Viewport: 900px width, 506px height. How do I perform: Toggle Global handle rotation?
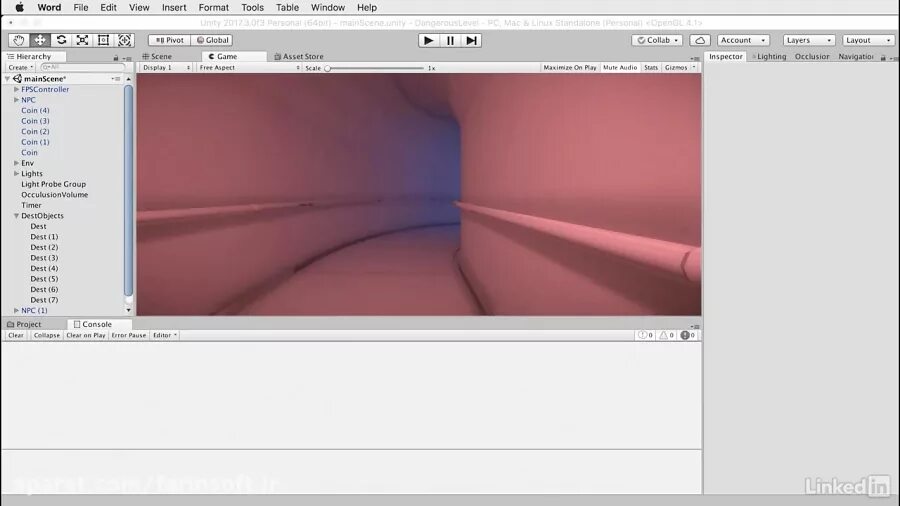pos(212,40)
